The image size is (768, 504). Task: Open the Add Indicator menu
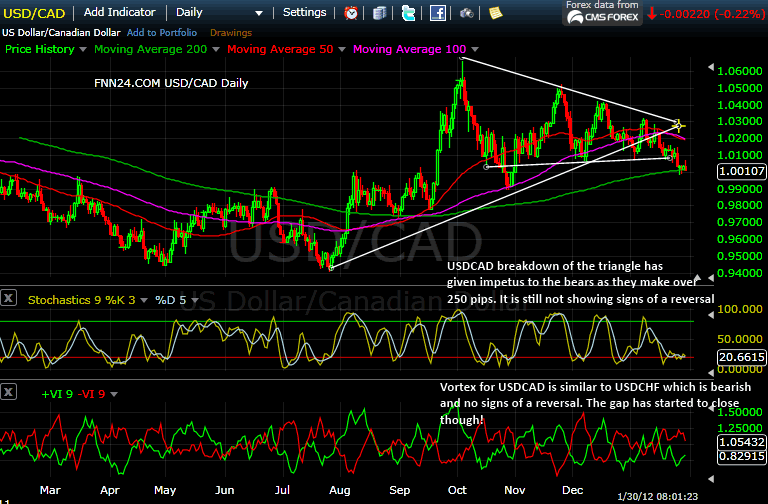click(120, 13)
